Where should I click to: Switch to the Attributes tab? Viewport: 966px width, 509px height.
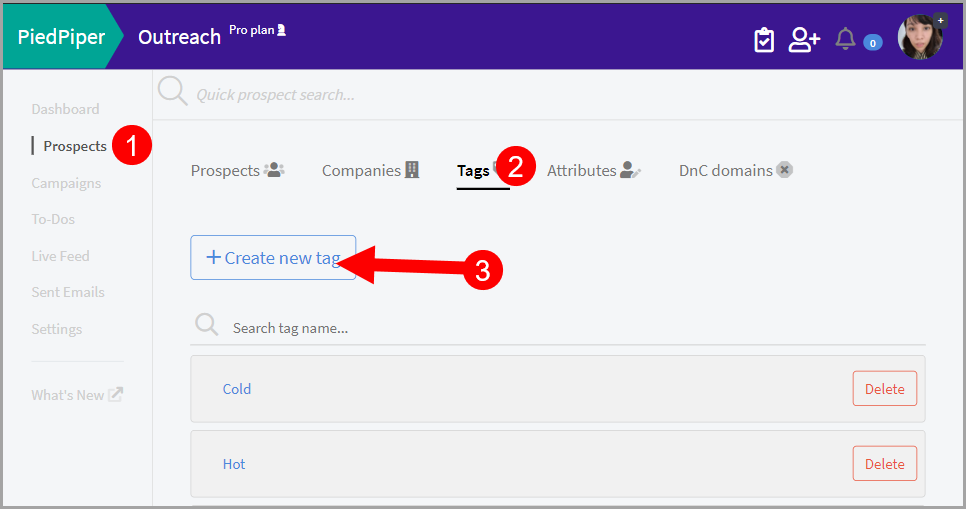[594, 170]
